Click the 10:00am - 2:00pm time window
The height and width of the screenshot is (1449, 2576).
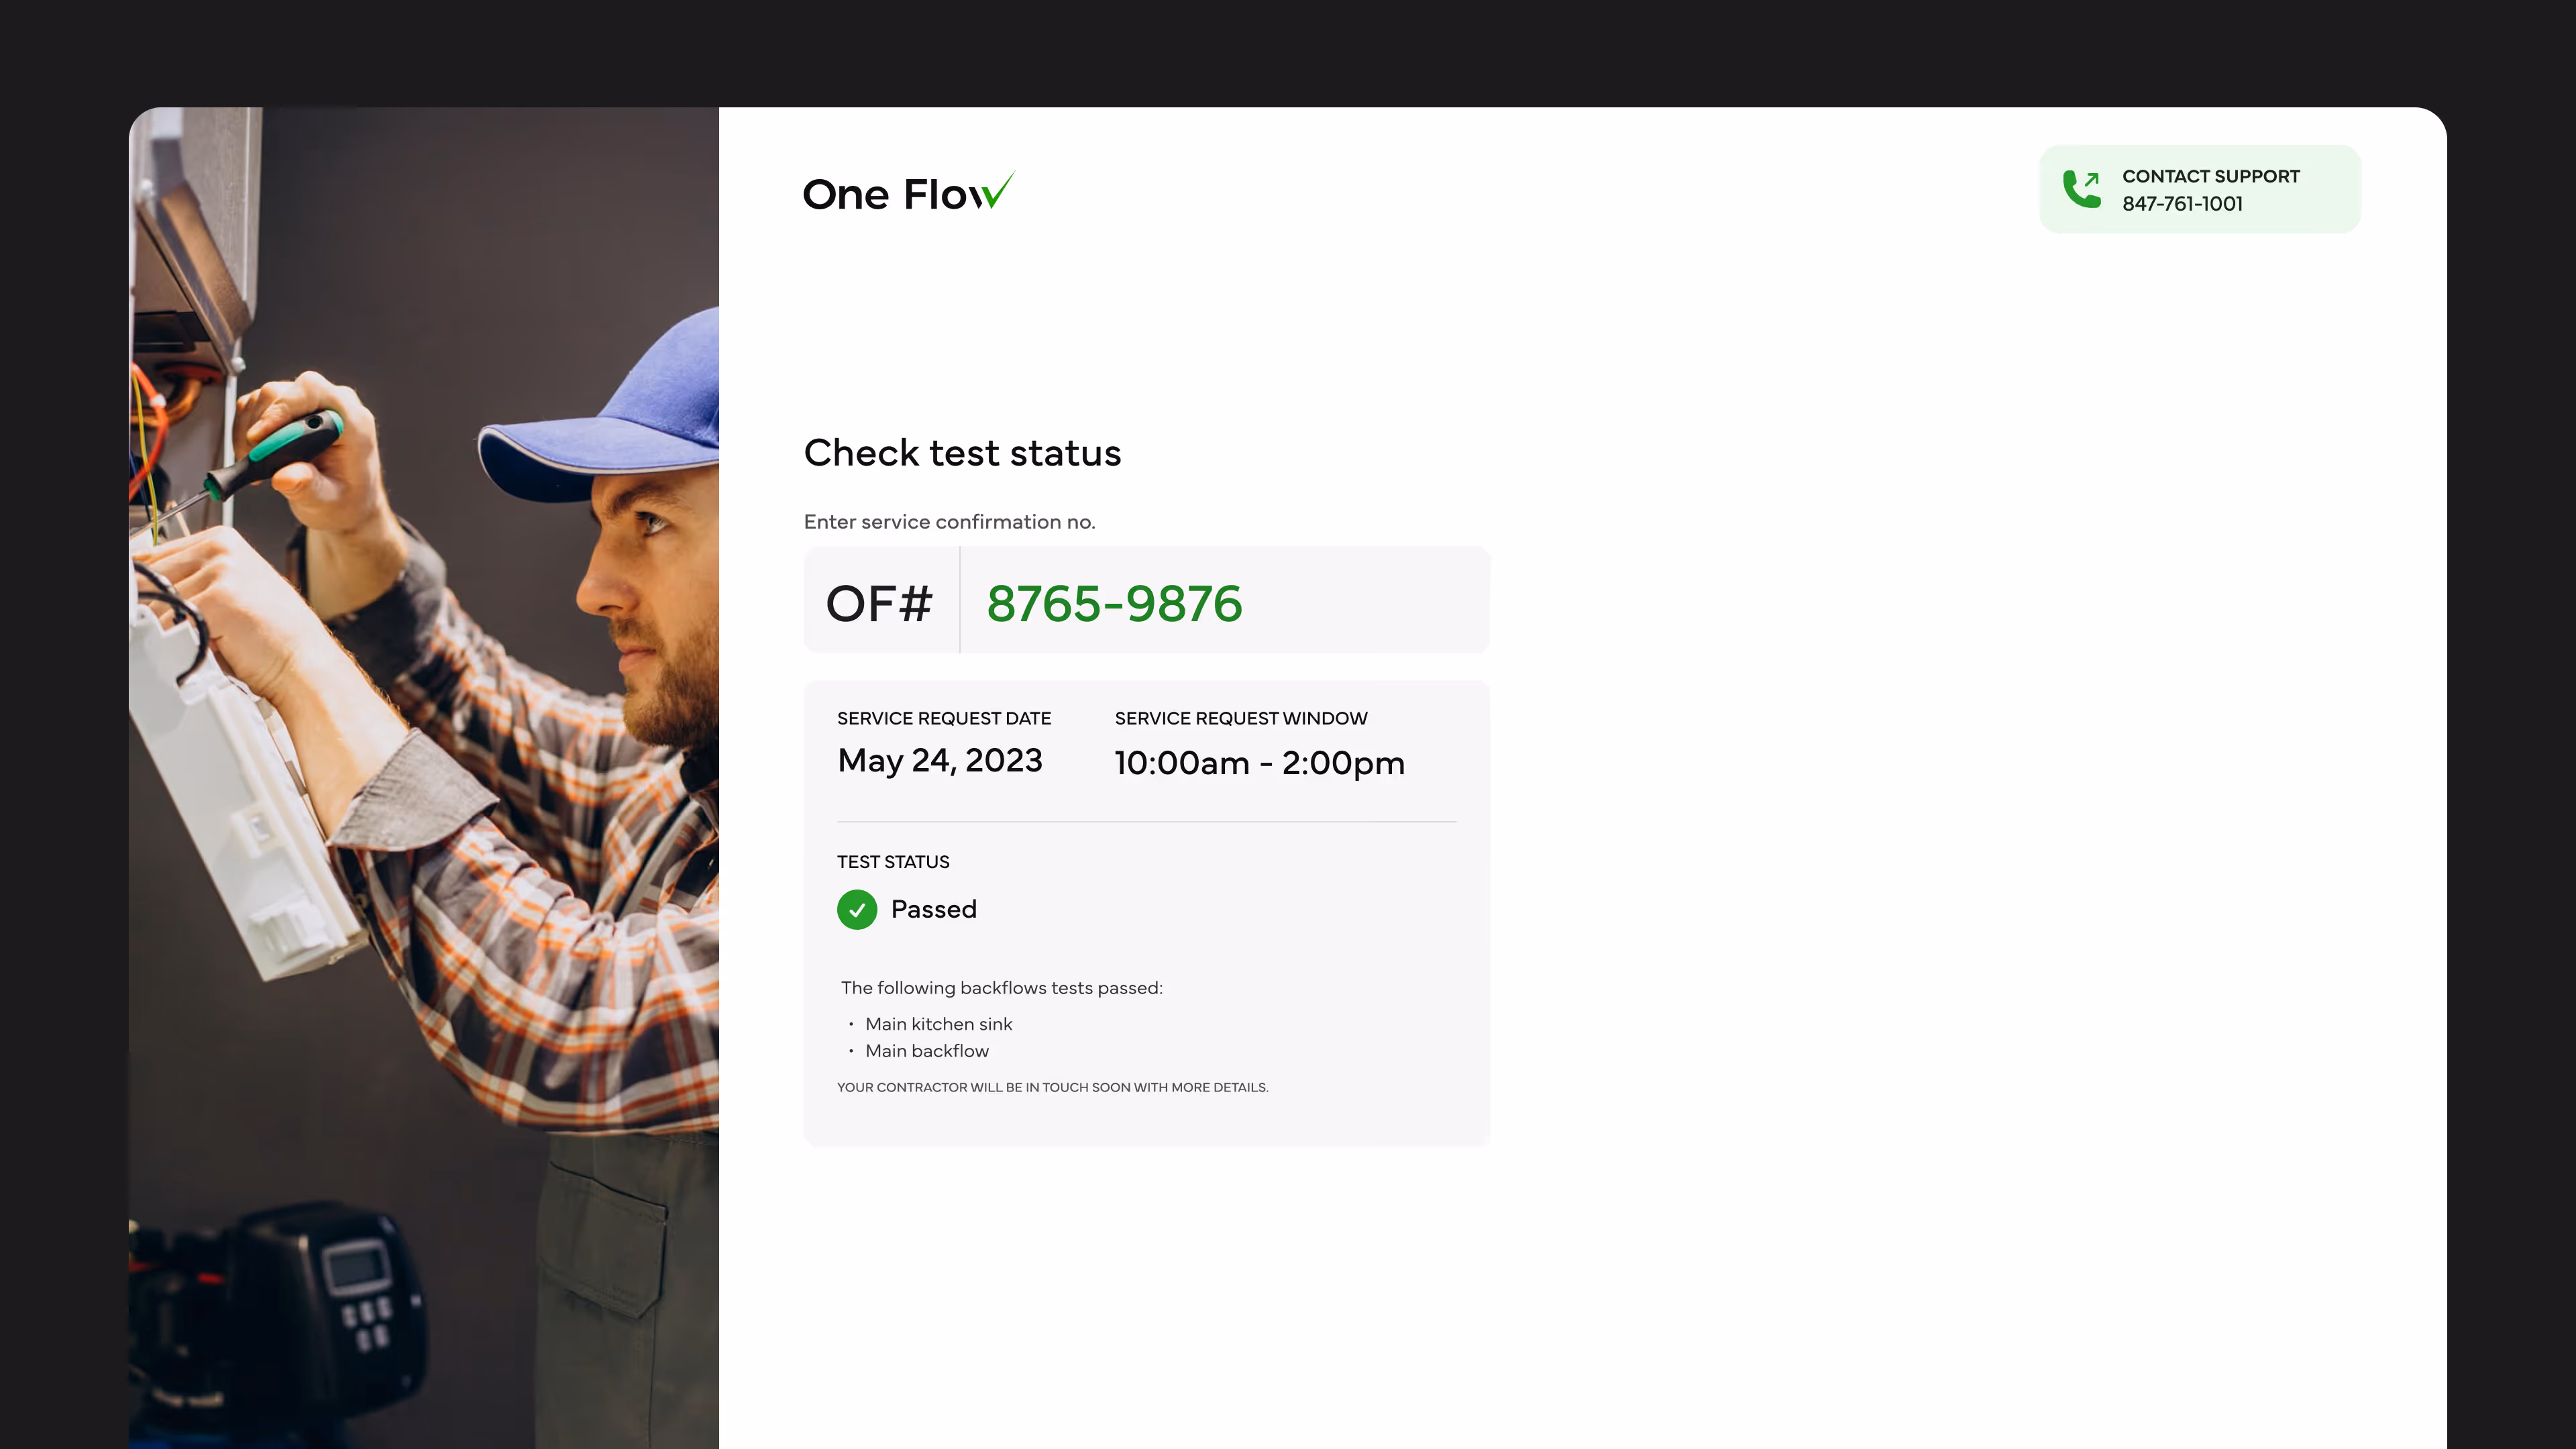(1259, 763)
